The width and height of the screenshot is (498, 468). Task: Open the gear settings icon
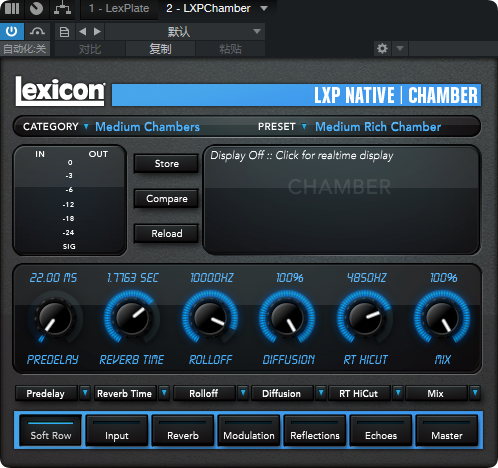pos(382,49)
